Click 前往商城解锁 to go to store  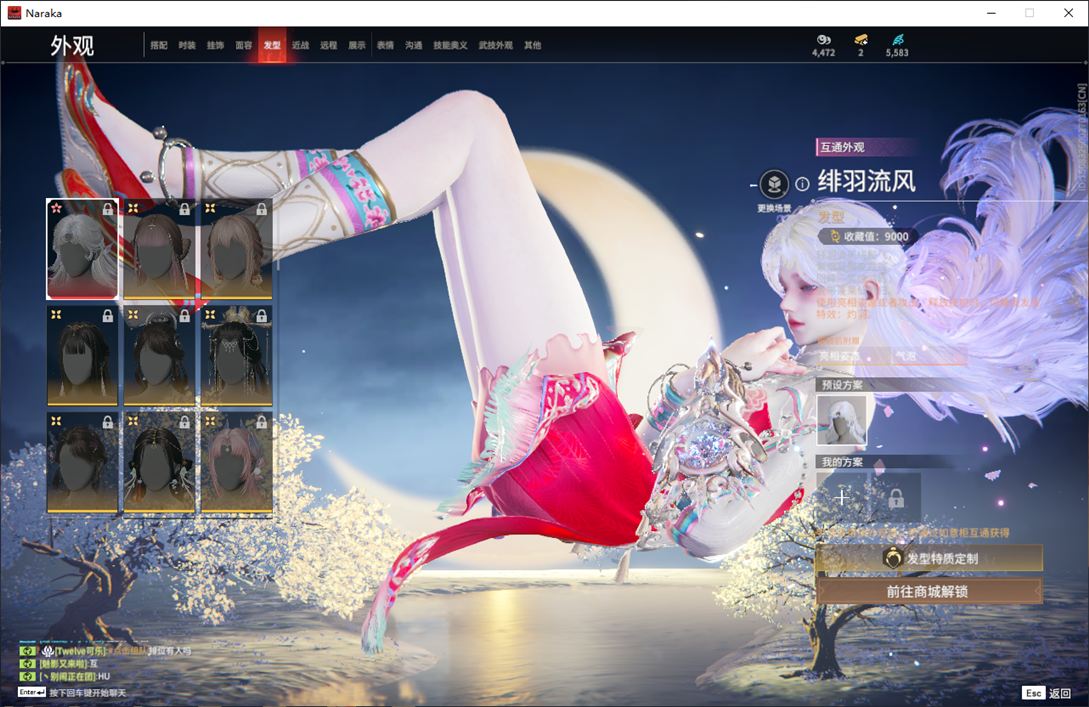(929, 591)
